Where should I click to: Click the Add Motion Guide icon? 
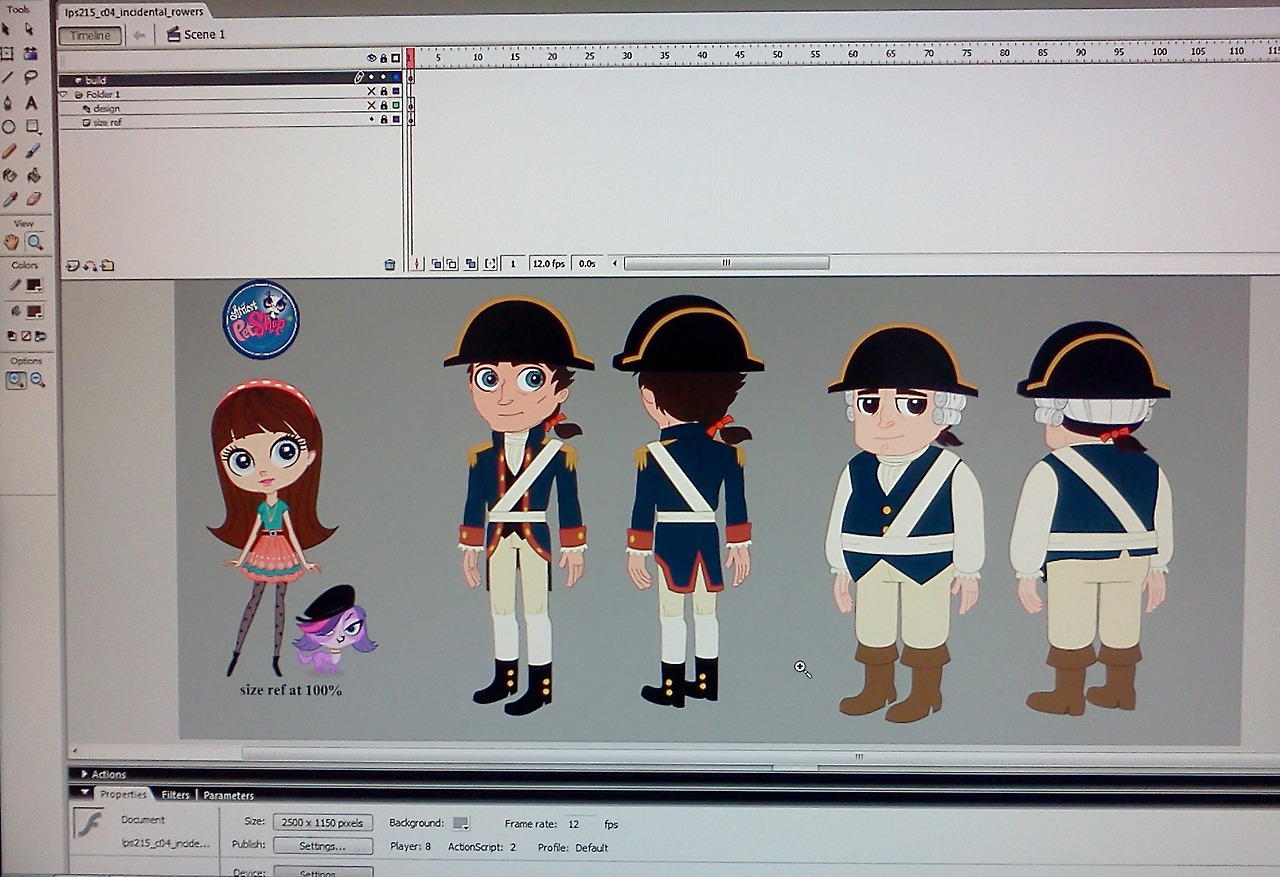pyautogui.click(x=89, y=265)
